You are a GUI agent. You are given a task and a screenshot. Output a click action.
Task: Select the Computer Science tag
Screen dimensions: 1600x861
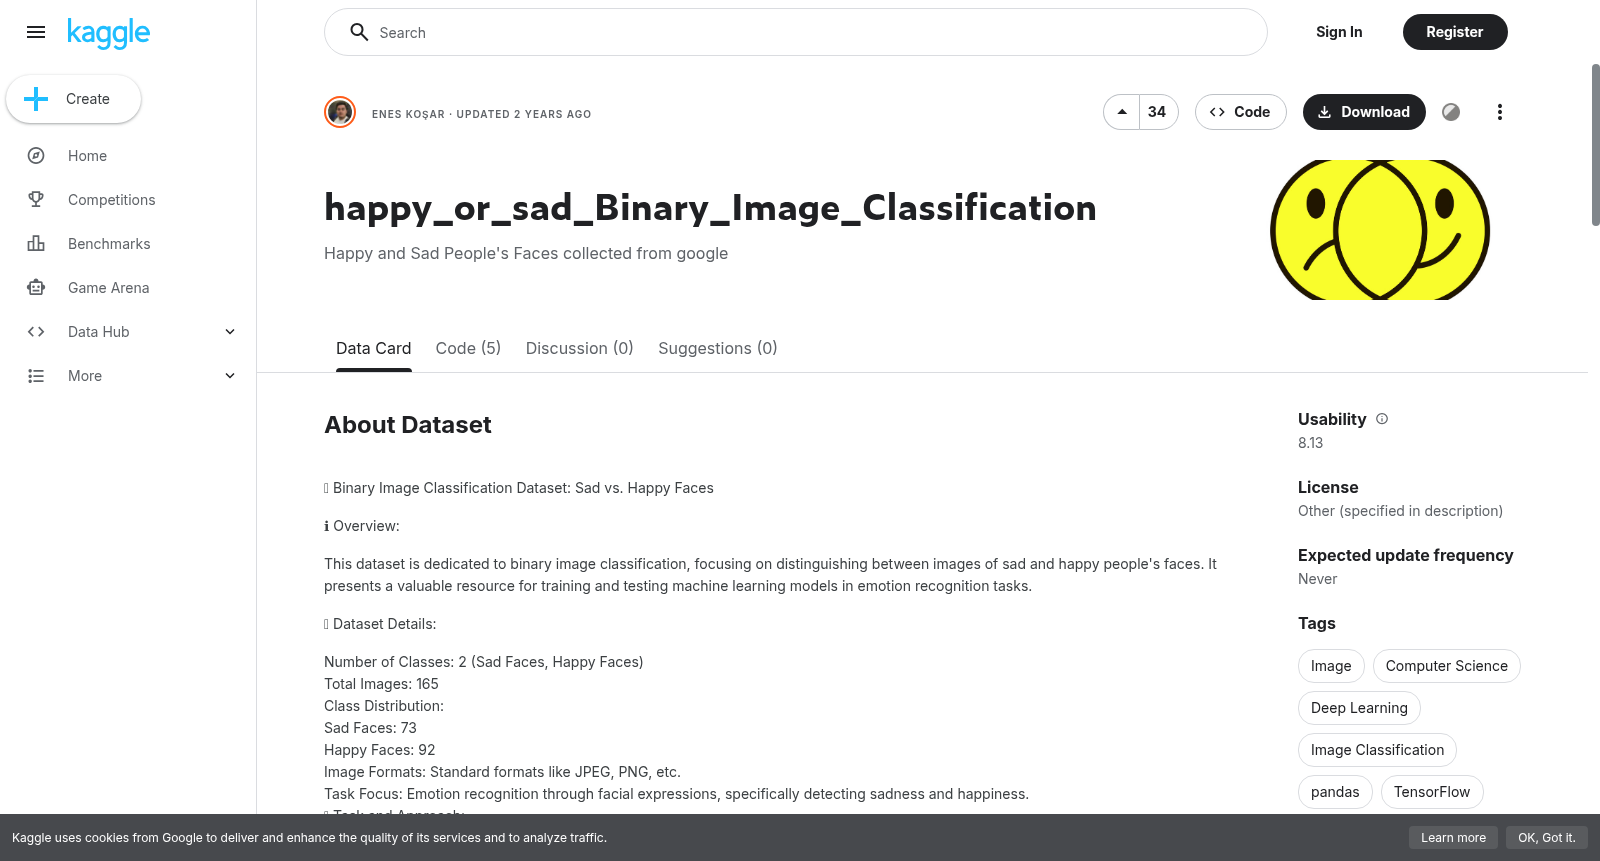pyautogui.click(x=1446, y=666)
